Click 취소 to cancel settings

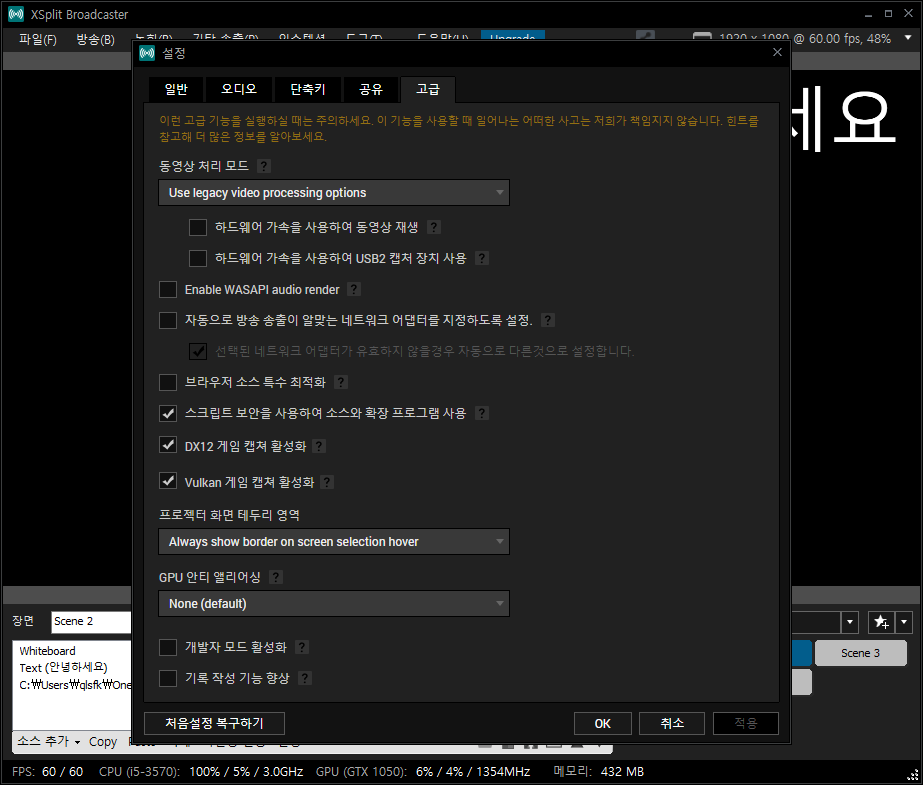coord(672,723)
